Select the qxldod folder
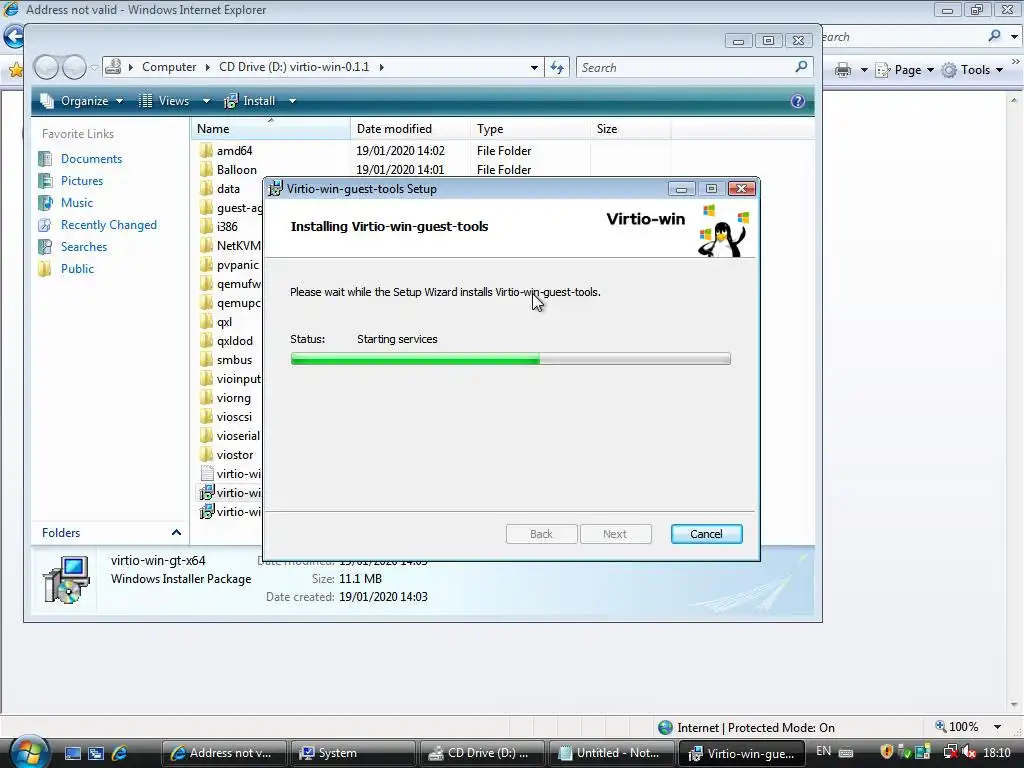 pyautogui.click(x=234, y=341)
